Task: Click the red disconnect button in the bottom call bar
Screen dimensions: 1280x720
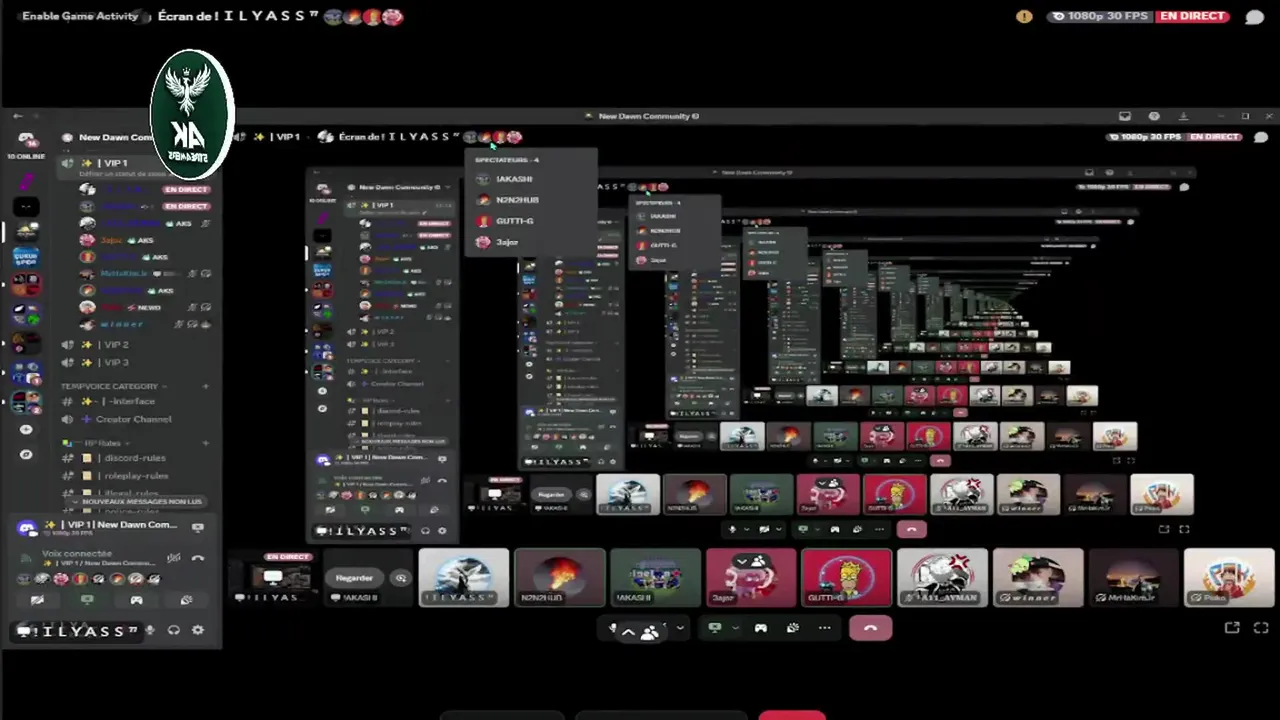Action: 870,628
